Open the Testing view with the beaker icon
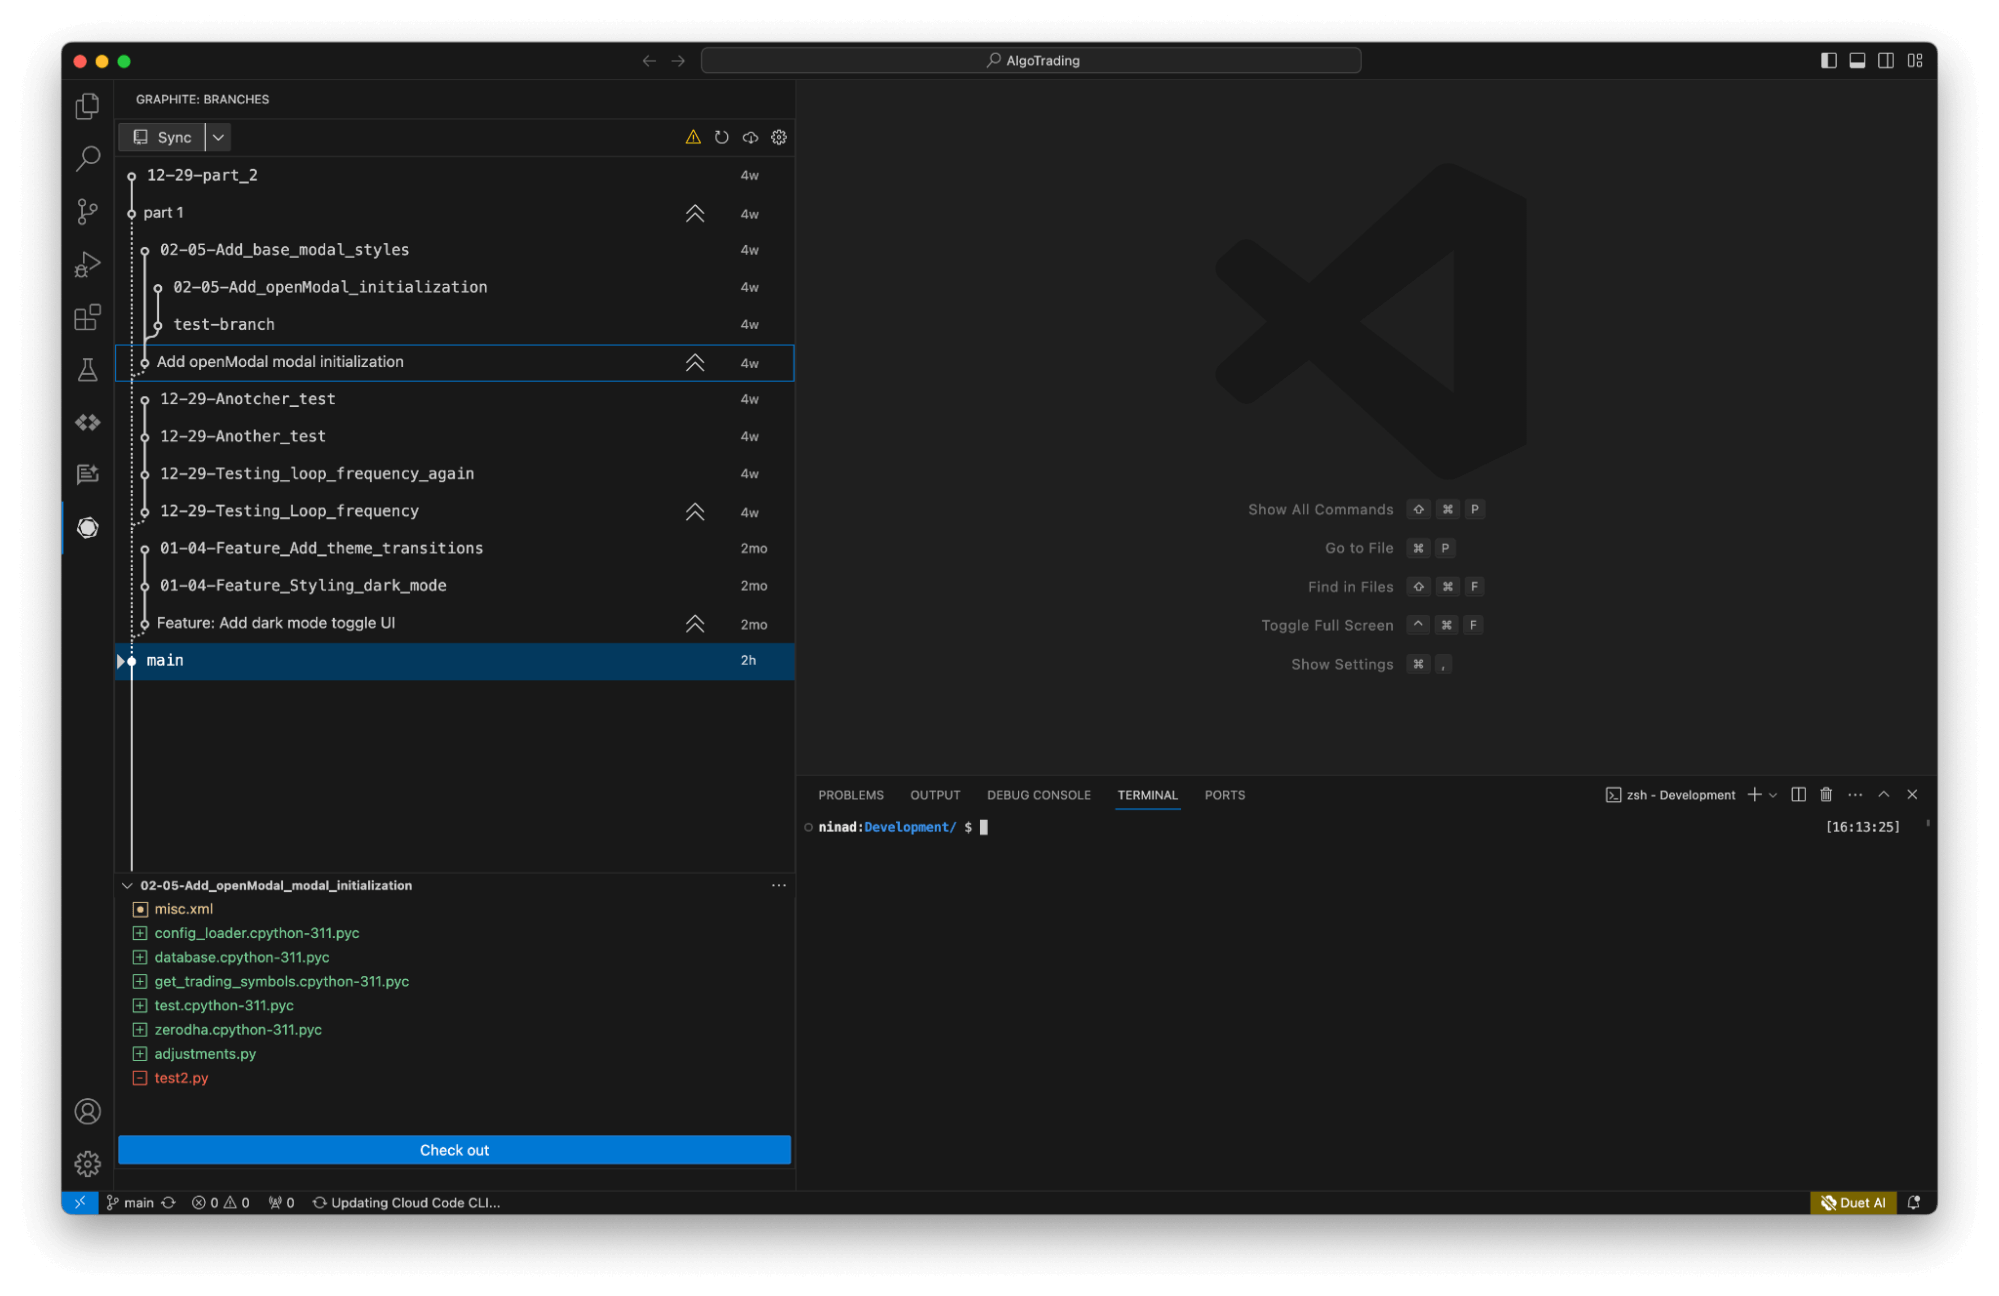1999x1296 pixels. [88, 369]
